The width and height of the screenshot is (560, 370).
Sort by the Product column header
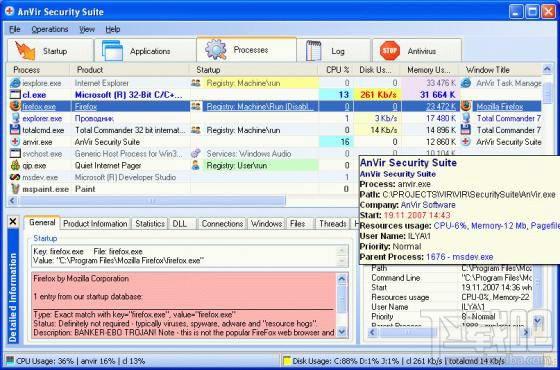(x=129, y=70)
